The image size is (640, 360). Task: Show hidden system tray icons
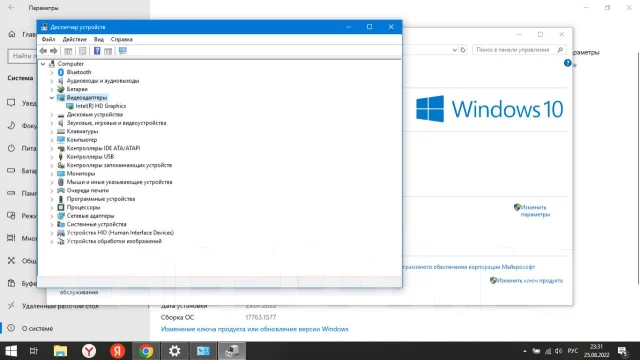coord(524,351)
